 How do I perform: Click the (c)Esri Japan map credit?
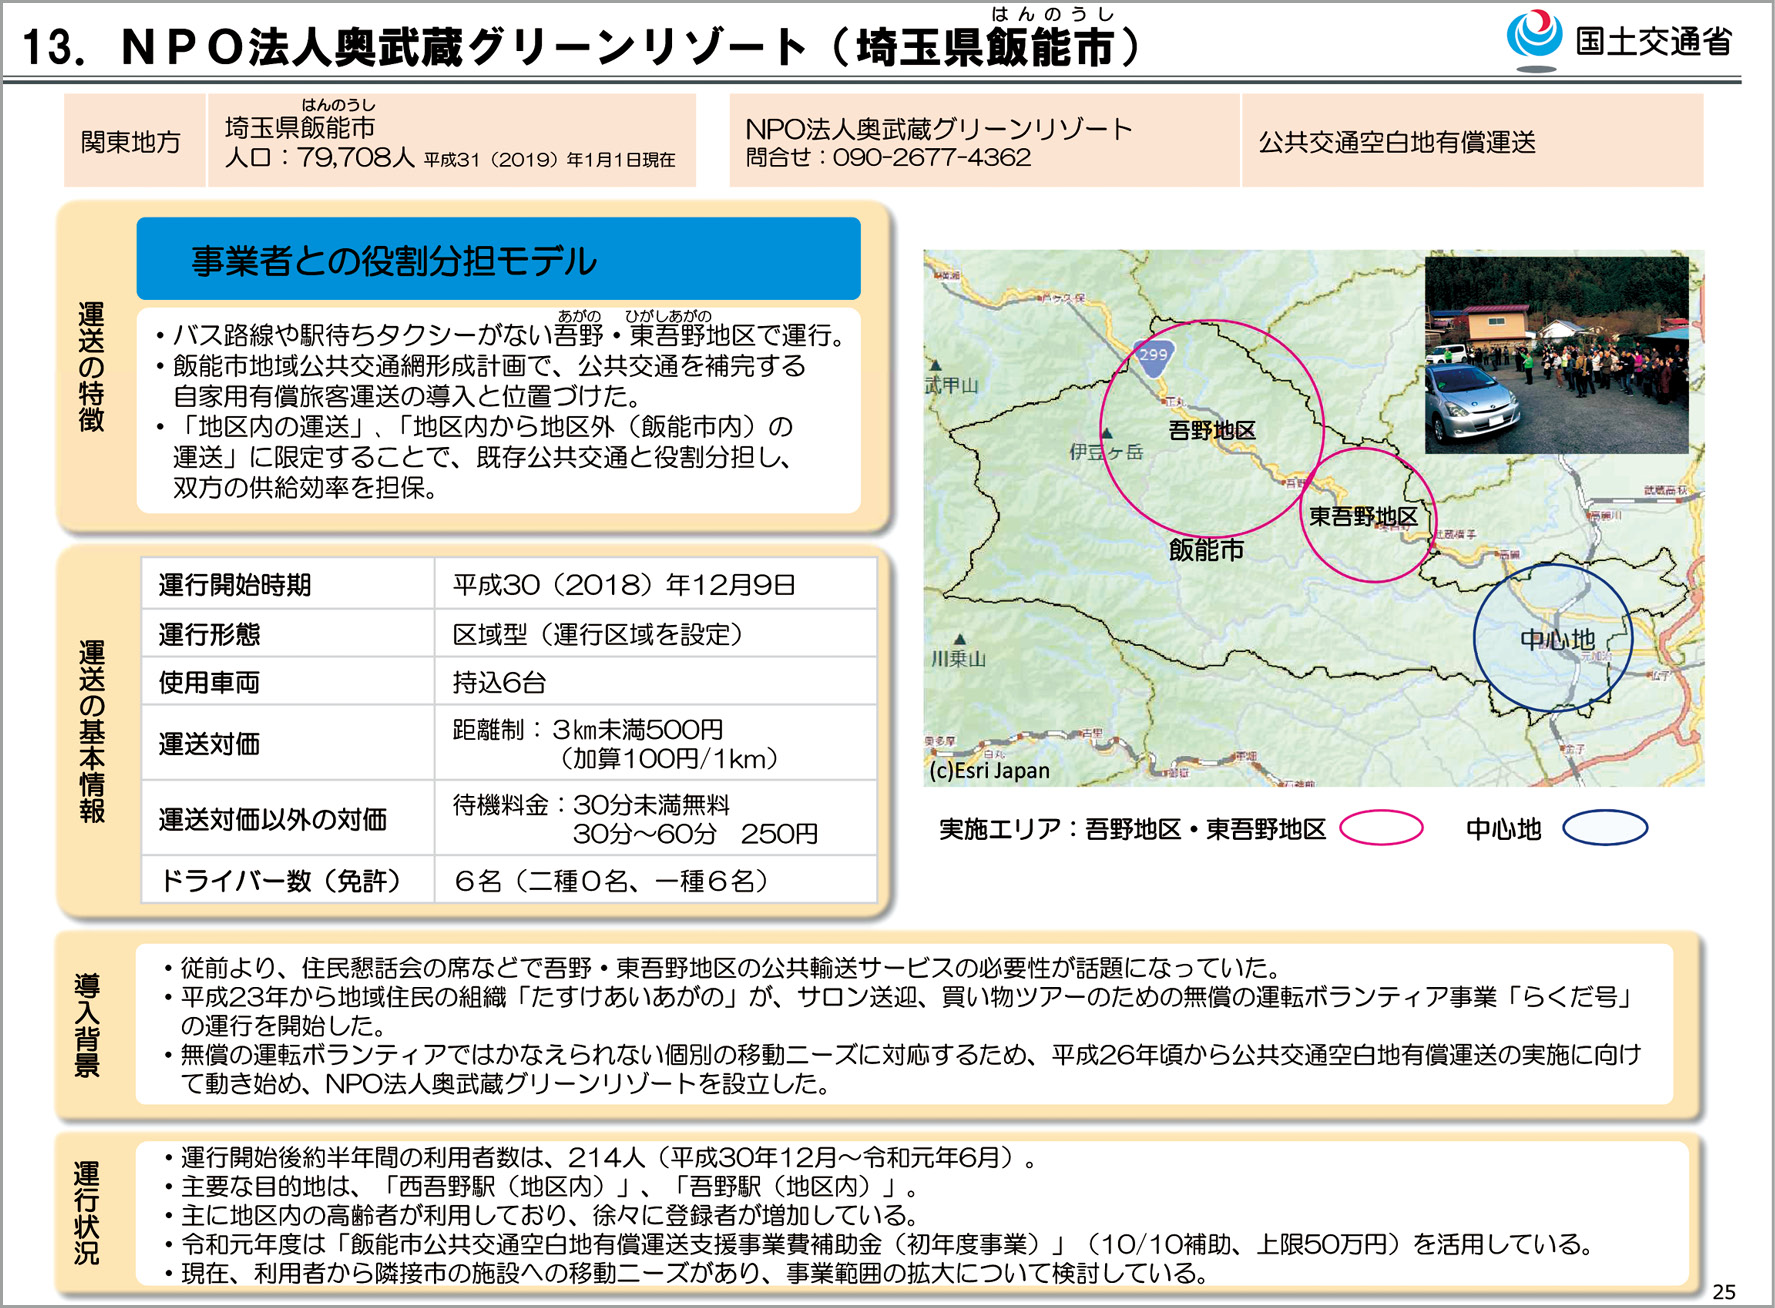[x=989, y=771]
